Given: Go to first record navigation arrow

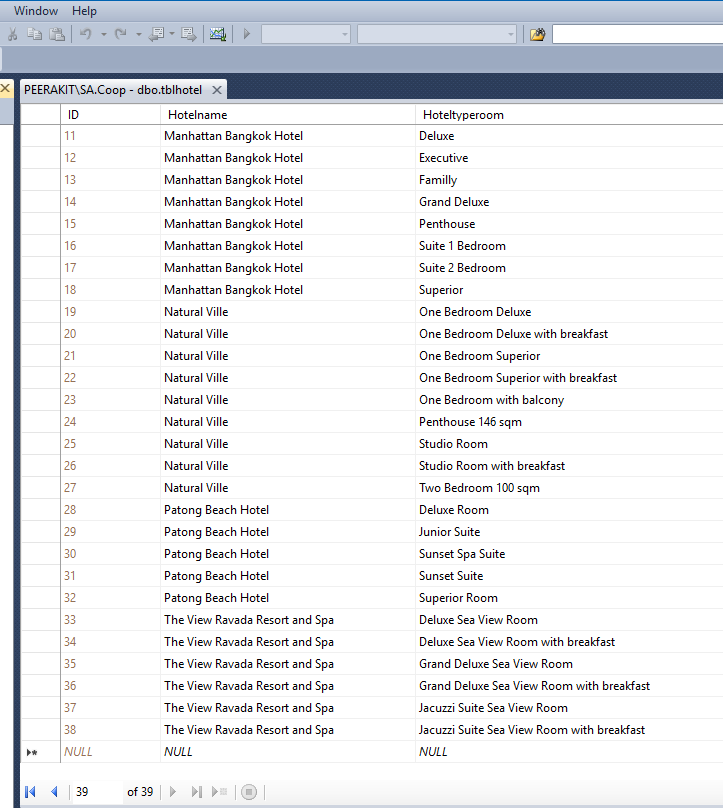Looking at the screenshot, I should [x=30, y=792].
